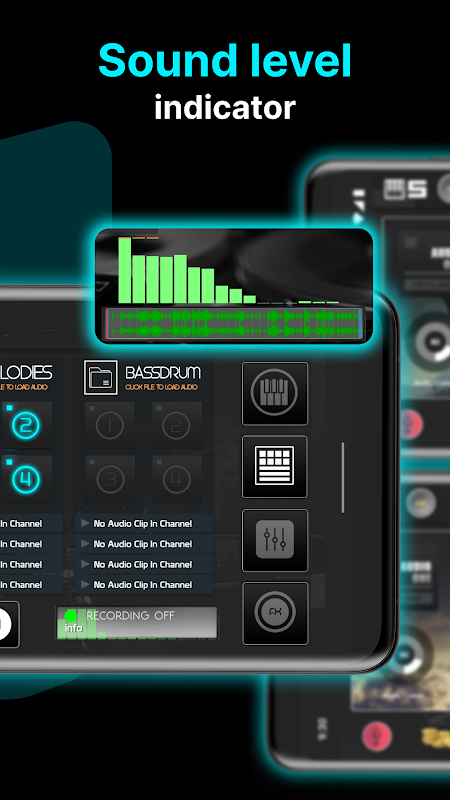Click the BASSDRUM heading text
This screenshot has height=800, width=450.
(x=163, y=372)
